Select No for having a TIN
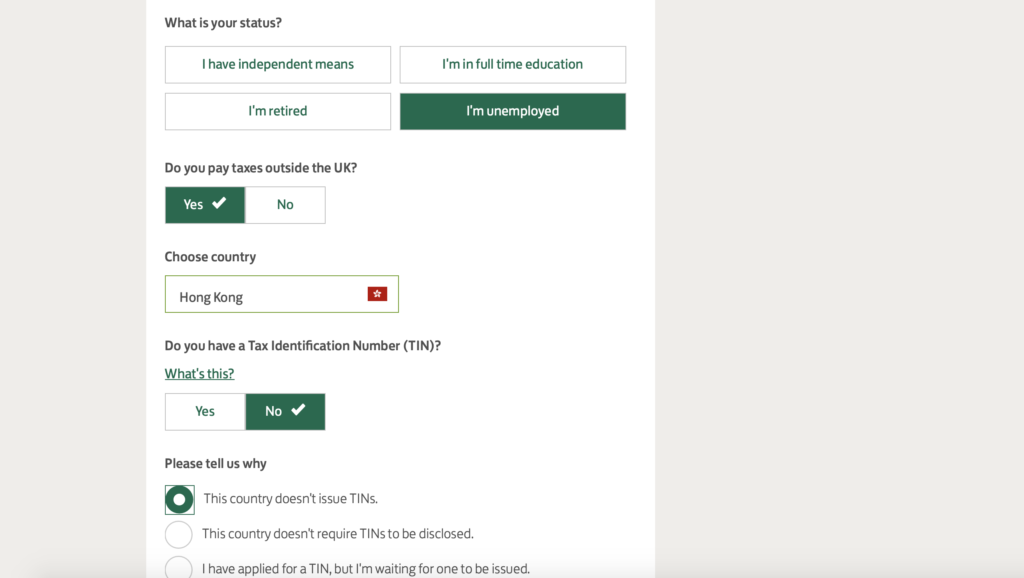This screenshot has width=1024, height=578. point(285,411)
